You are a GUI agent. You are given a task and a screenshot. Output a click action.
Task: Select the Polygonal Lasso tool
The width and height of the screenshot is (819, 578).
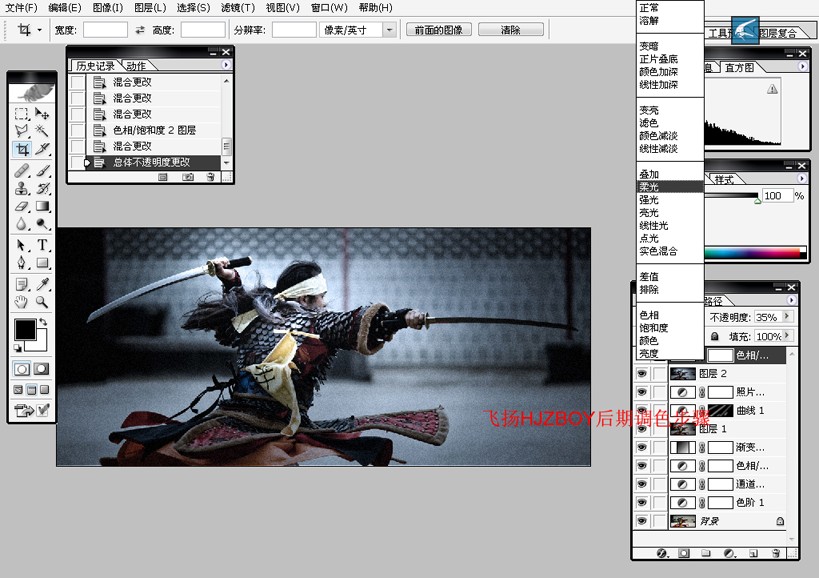click(x=21, y=131)
